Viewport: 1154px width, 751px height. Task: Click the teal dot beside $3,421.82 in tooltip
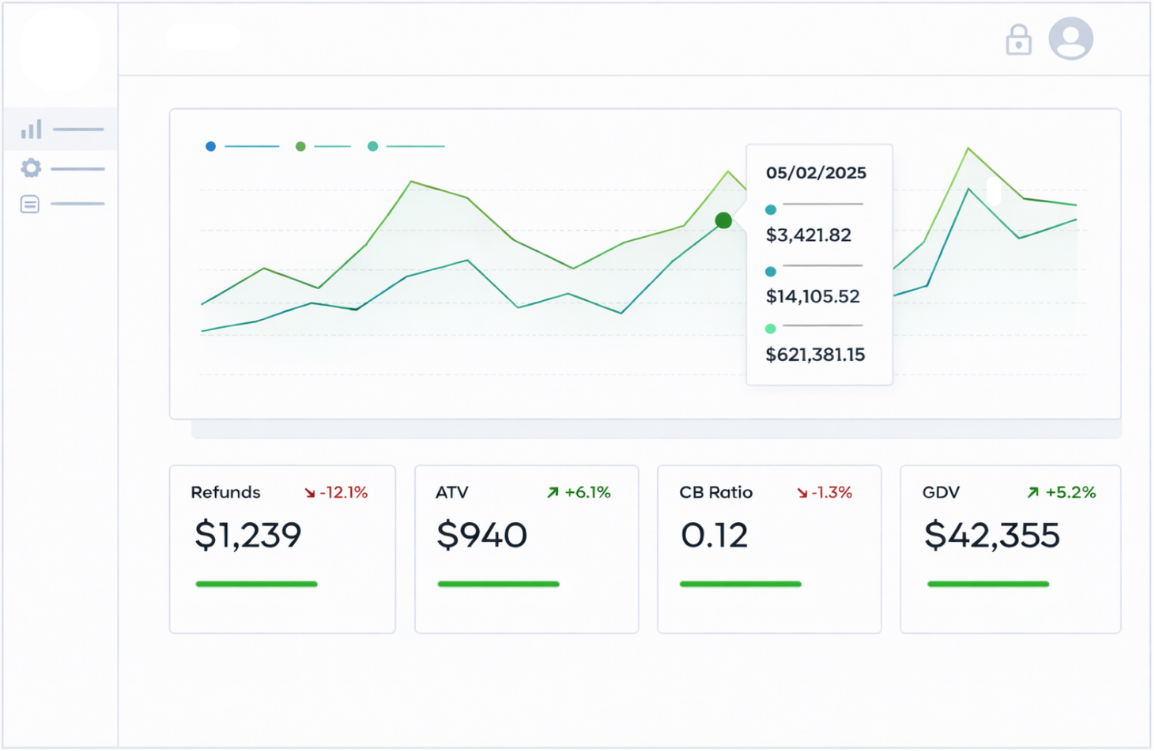(770, 210)
